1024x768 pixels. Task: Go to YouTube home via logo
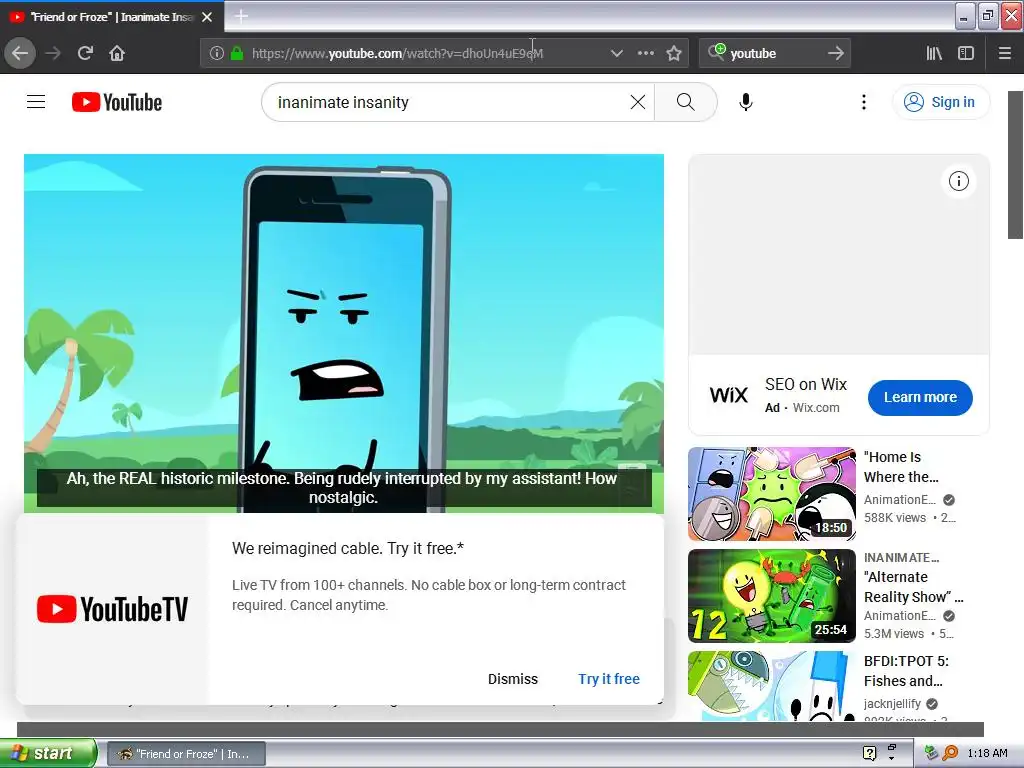[x=117, y=102]
